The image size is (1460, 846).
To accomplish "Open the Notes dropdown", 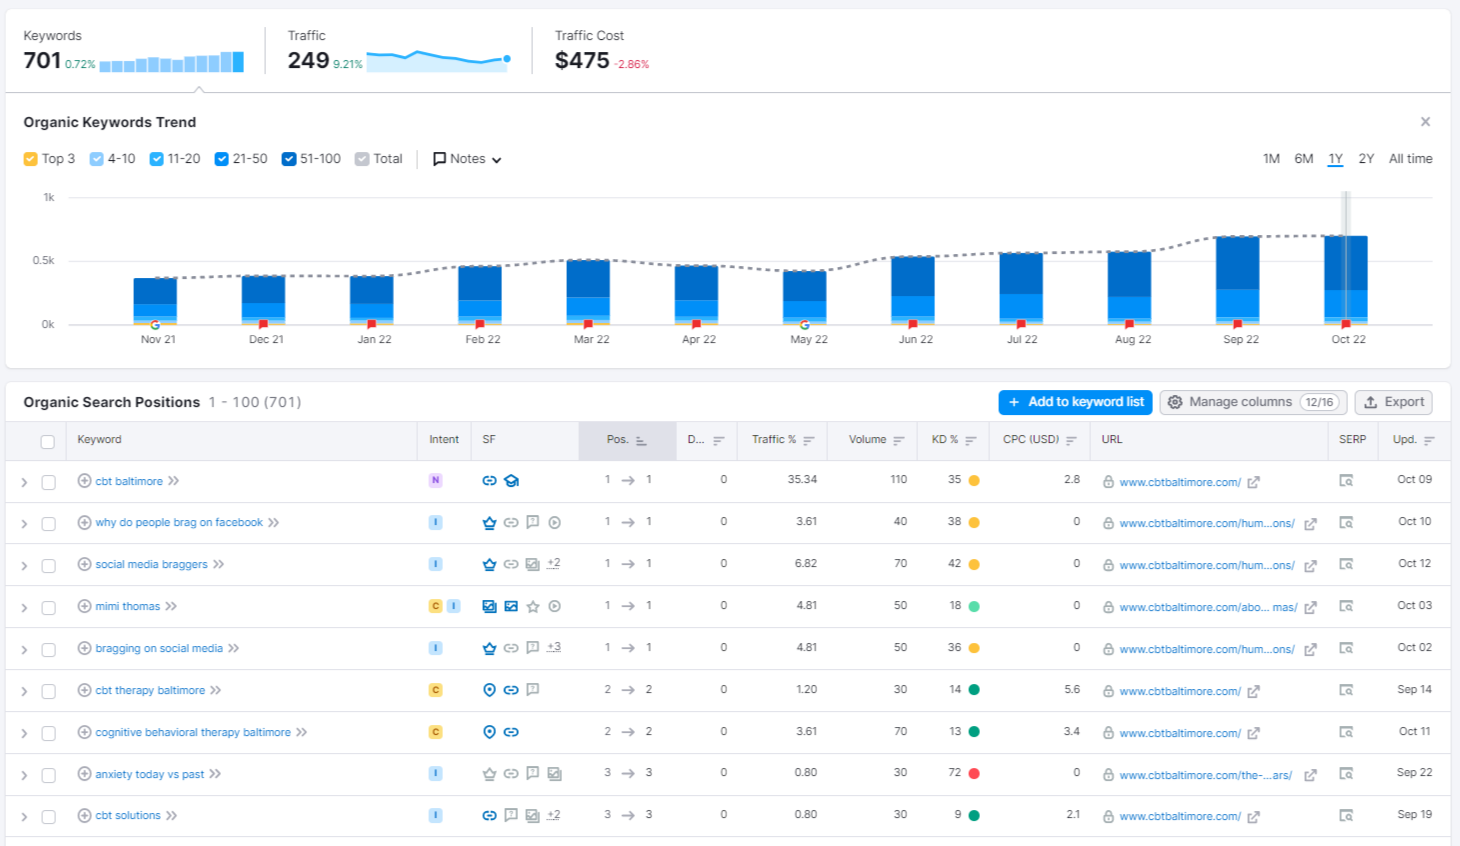I will coord(467,159).
